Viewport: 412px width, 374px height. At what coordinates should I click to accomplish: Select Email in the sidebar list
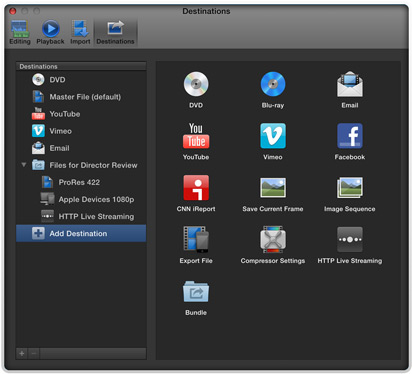[81, 148]
